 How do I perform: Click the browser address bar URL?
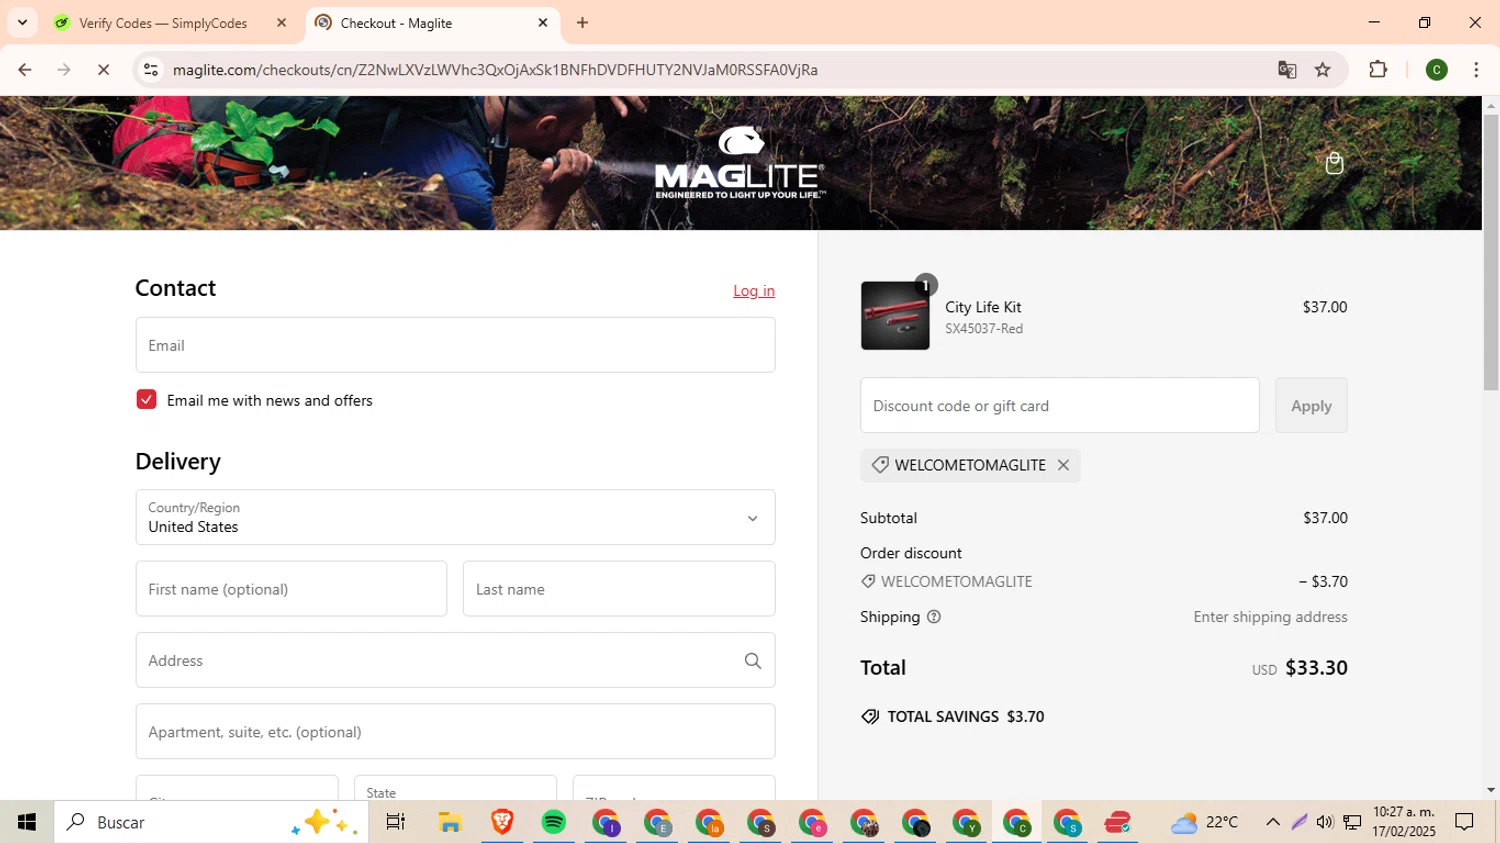pos(495,70)
